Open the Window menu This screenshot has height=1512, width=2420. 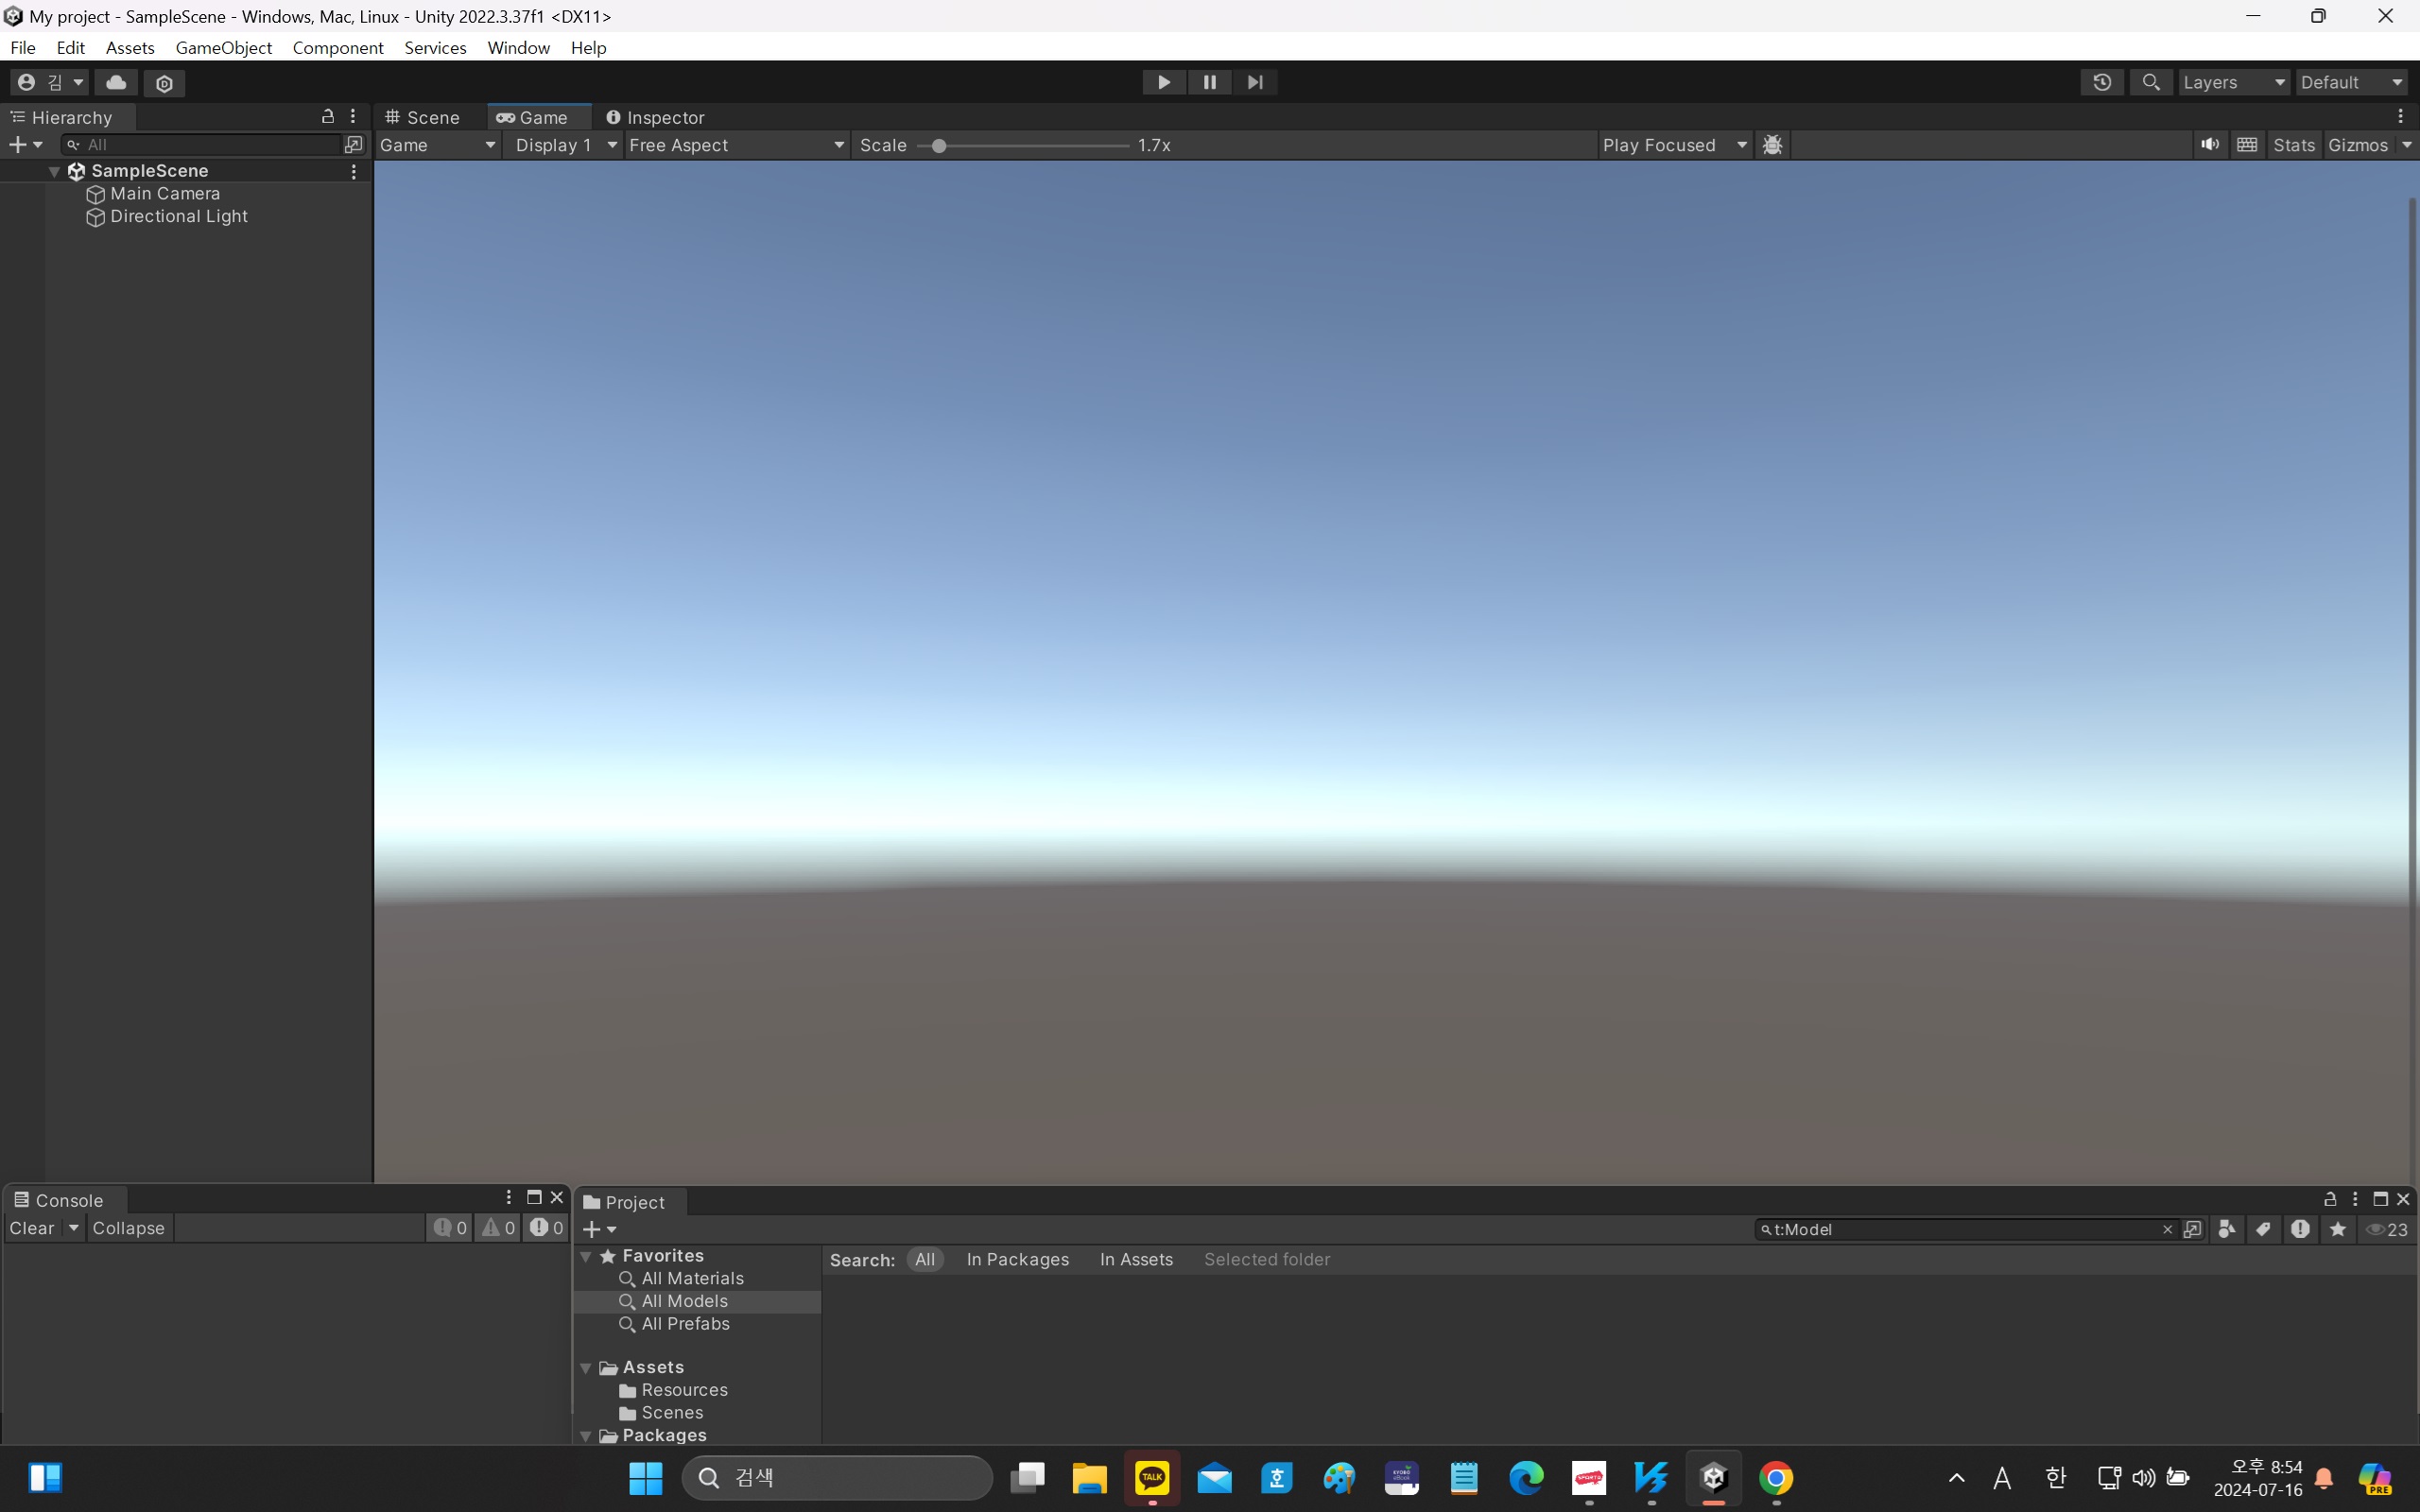(x=518, y=48)
